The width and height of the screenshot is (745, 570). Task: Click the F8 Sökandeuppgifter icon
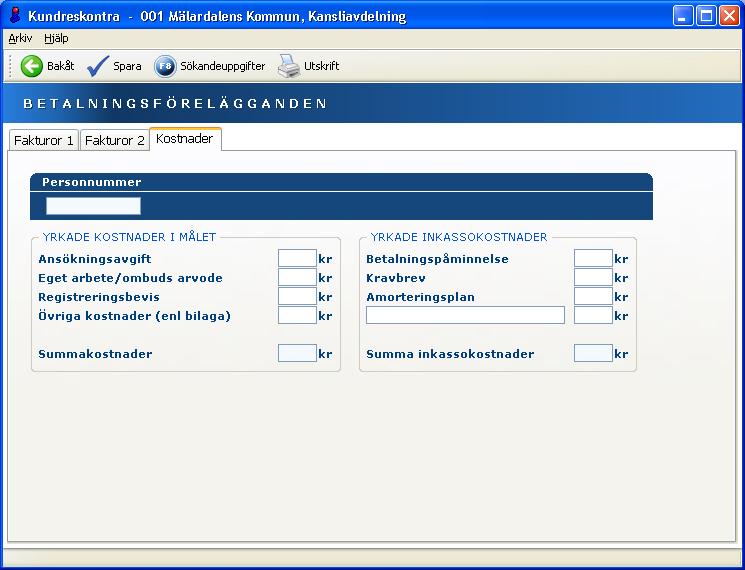[165, 66]
